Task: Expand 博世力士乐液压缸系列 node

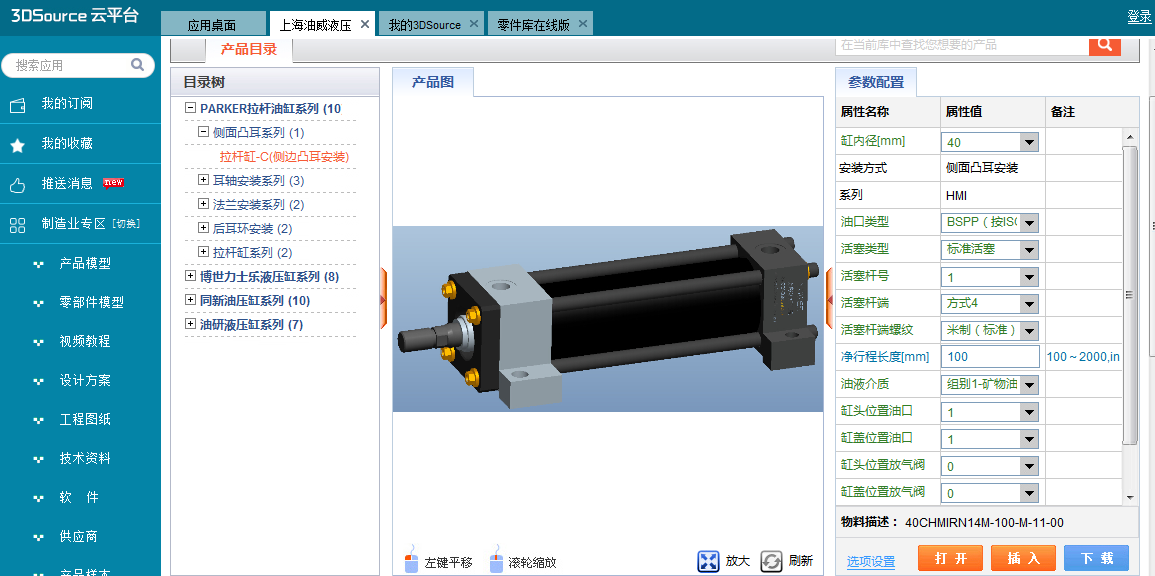Action: click(x=191, y=275)
